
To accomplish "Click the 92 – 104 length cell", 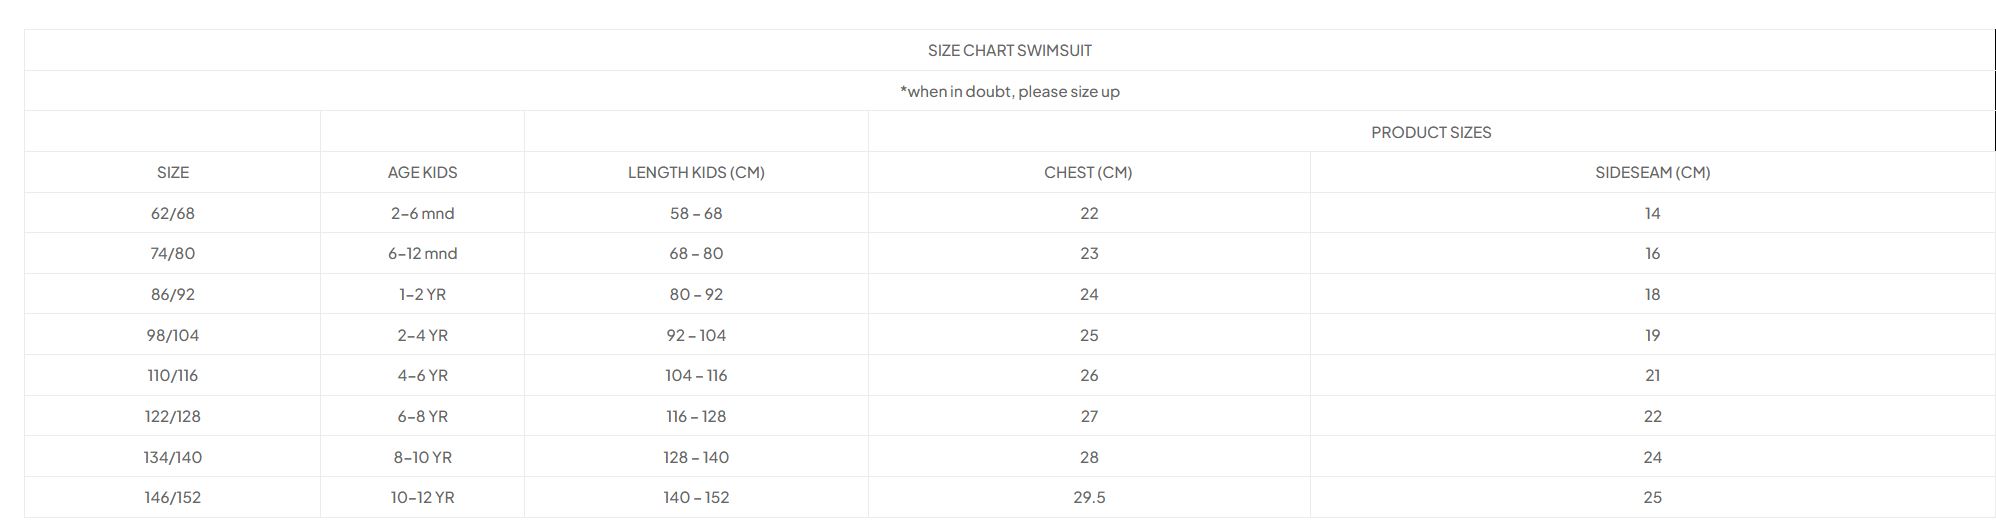I will pyautogui.click(x=696, y=335).
